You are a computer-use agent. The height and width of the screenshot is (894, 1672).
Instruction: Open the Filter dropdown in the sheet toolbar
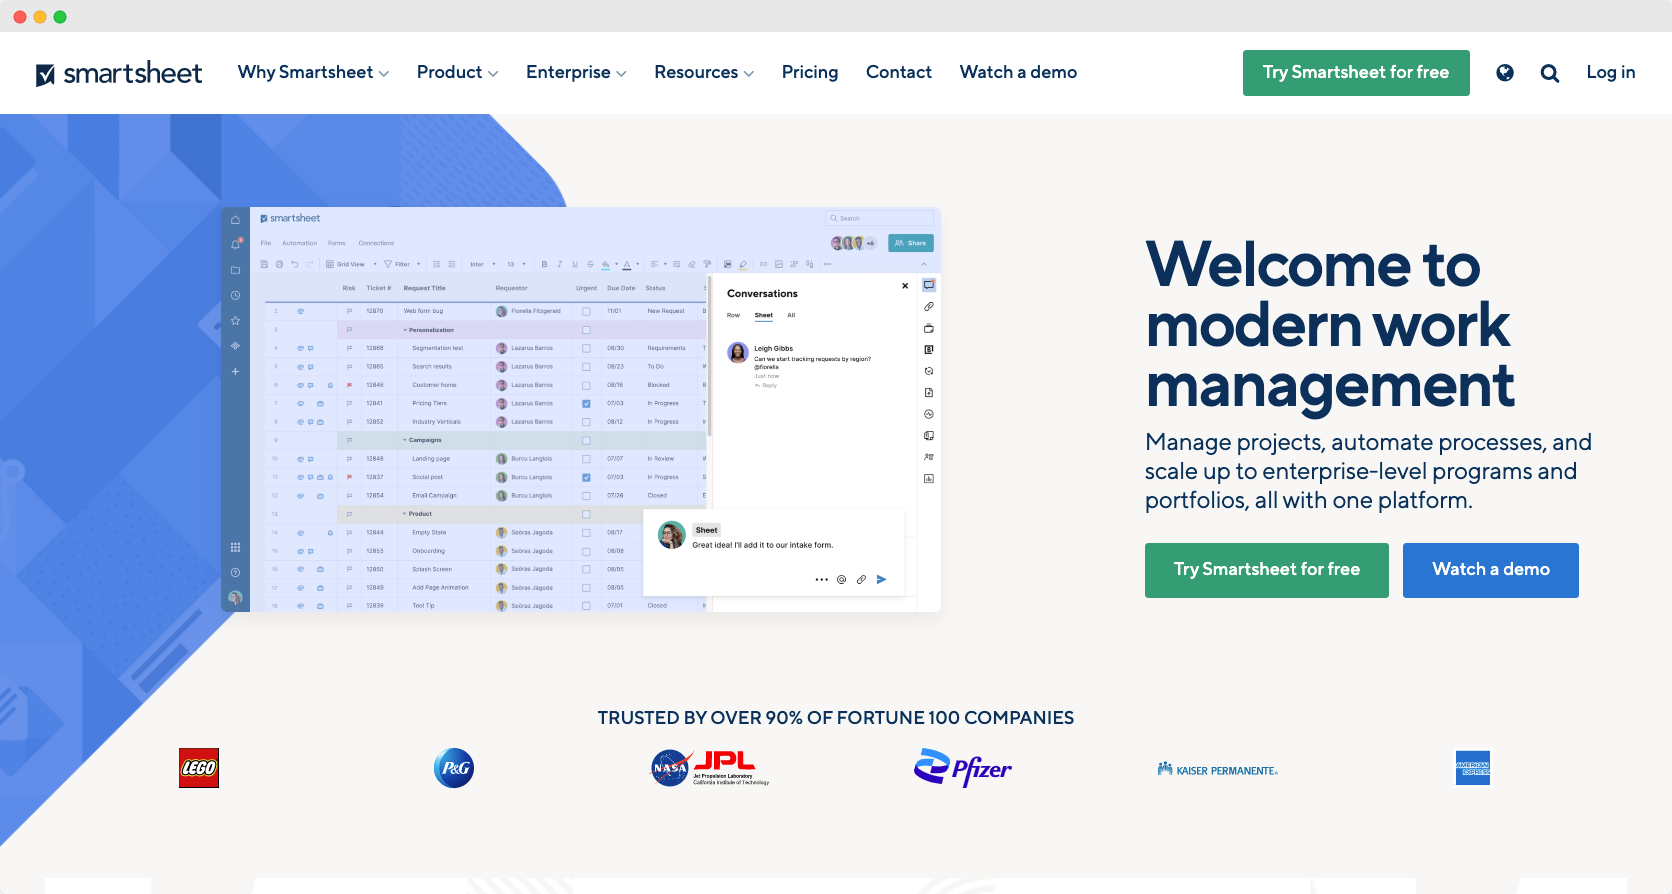pyautogui.click(x=402, y=264)
